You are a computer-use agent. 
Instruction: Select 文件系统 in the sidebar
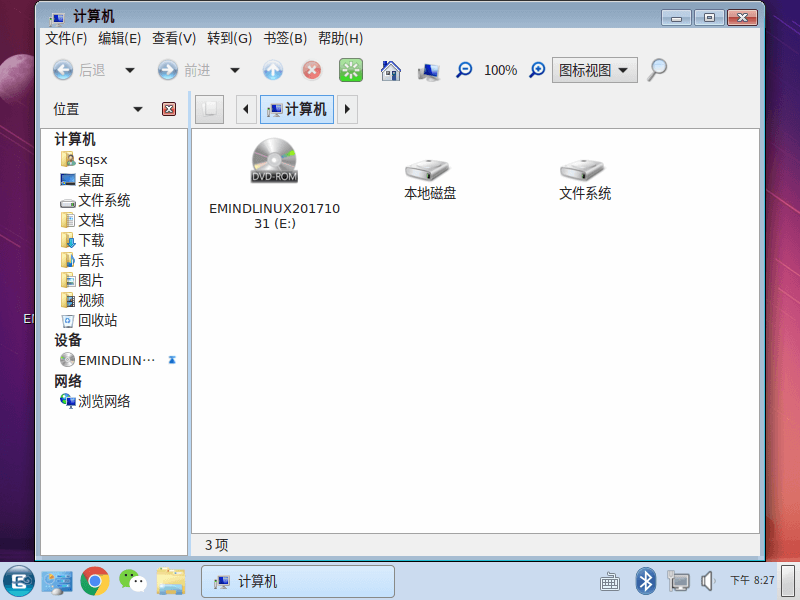click(95, 200)
